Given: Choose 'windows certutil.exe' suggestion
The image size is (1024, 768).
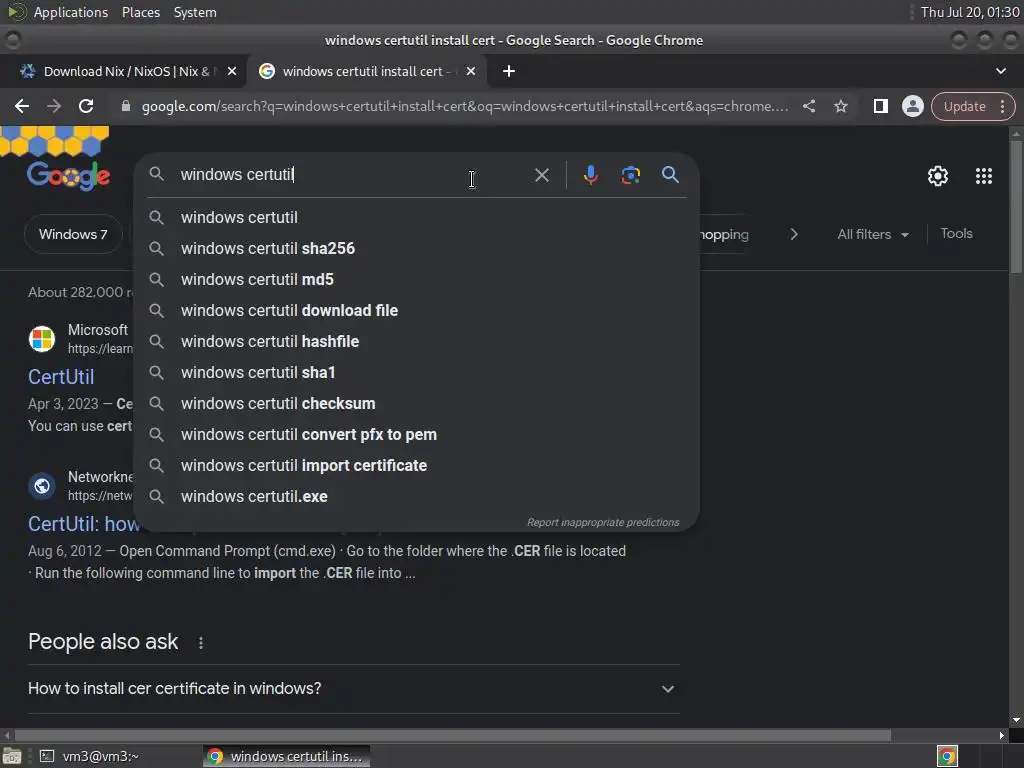Looking at the screenshot, I should pos(417,497).
